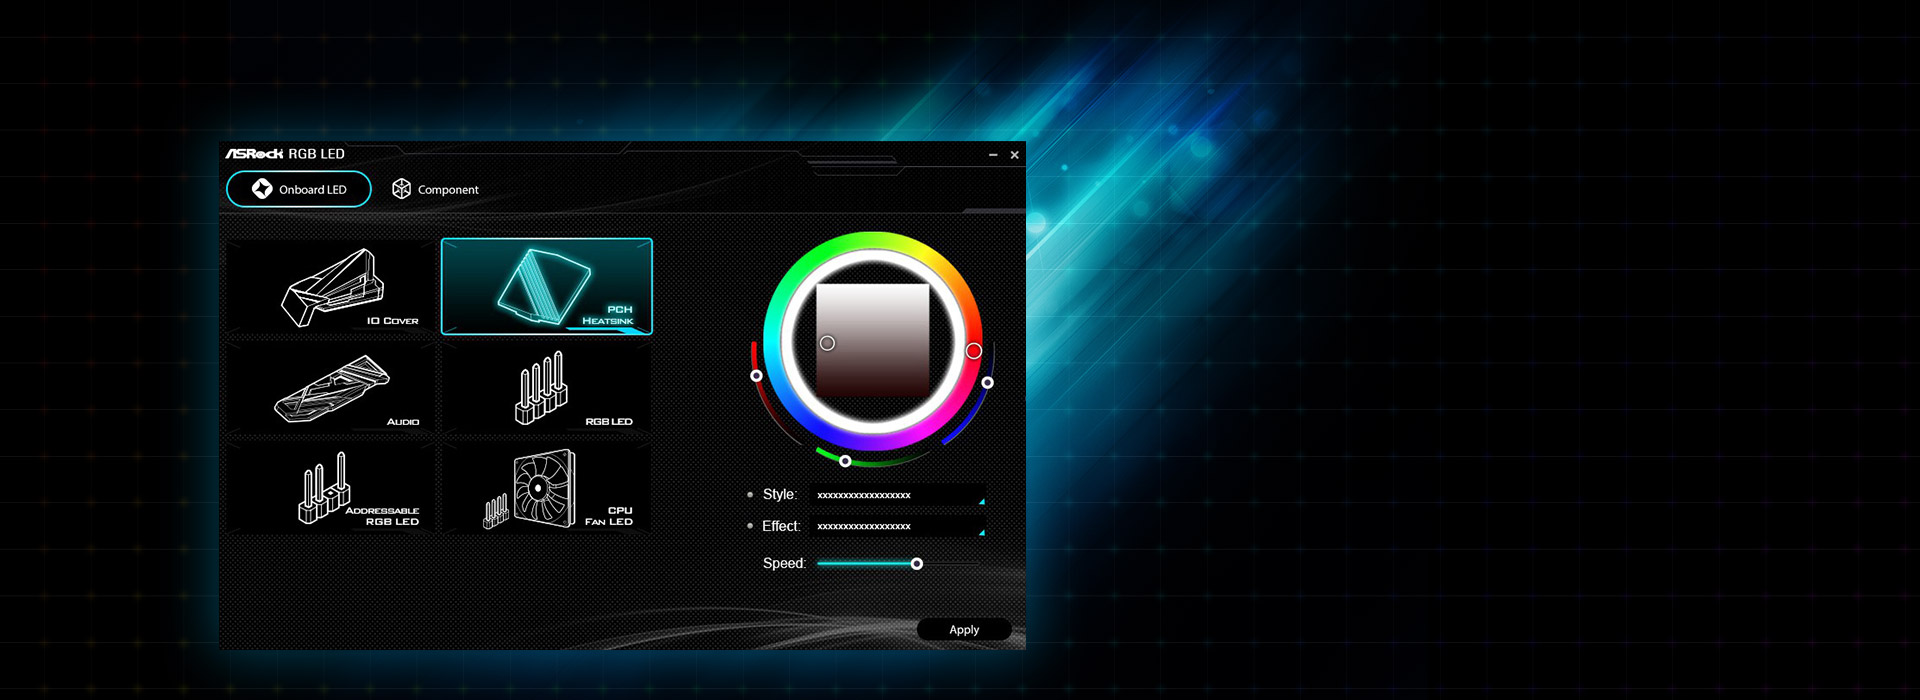Select the IO Cover LED zone
The height and width of the screenshot is (700, 1920).
[x=331, y=287]
